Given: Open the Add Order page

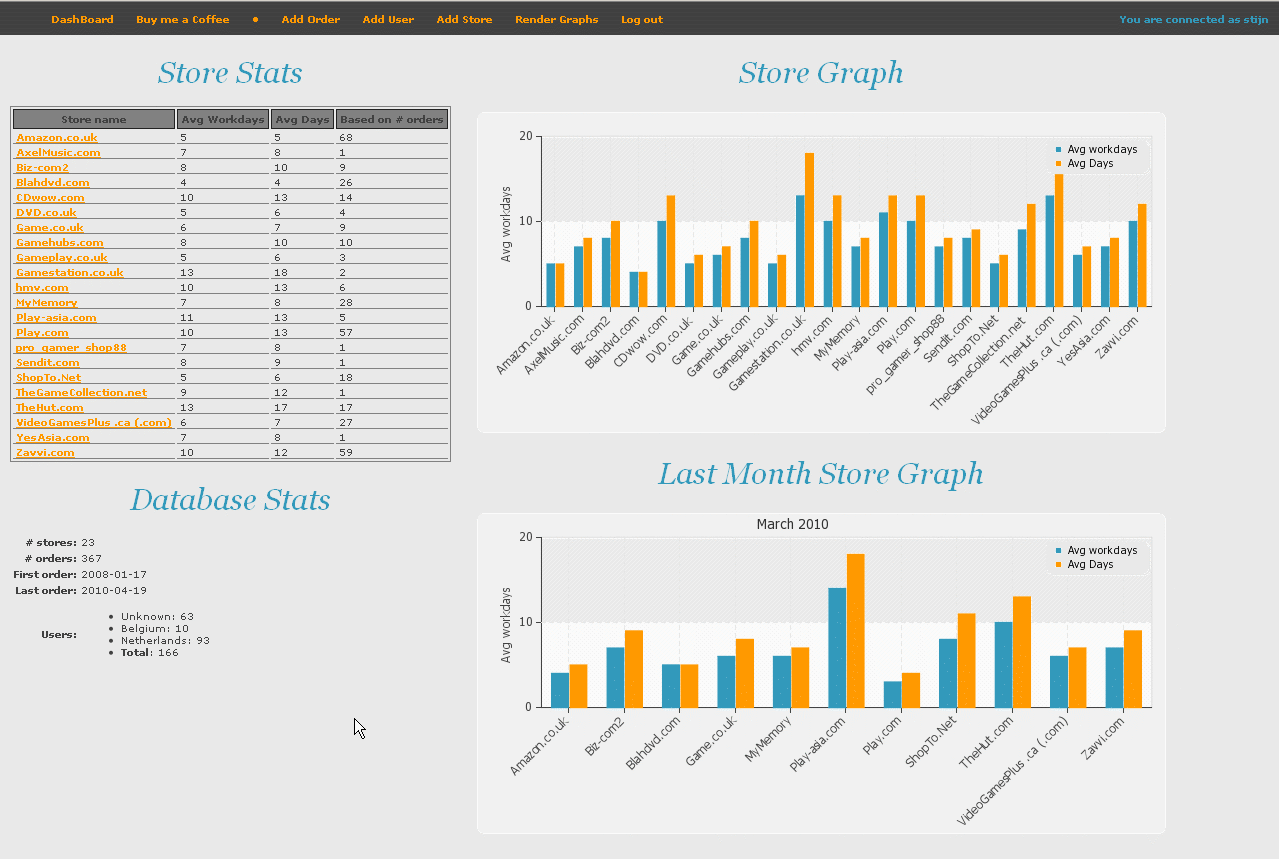Looking at the screenshot, I should click(311, 19).
